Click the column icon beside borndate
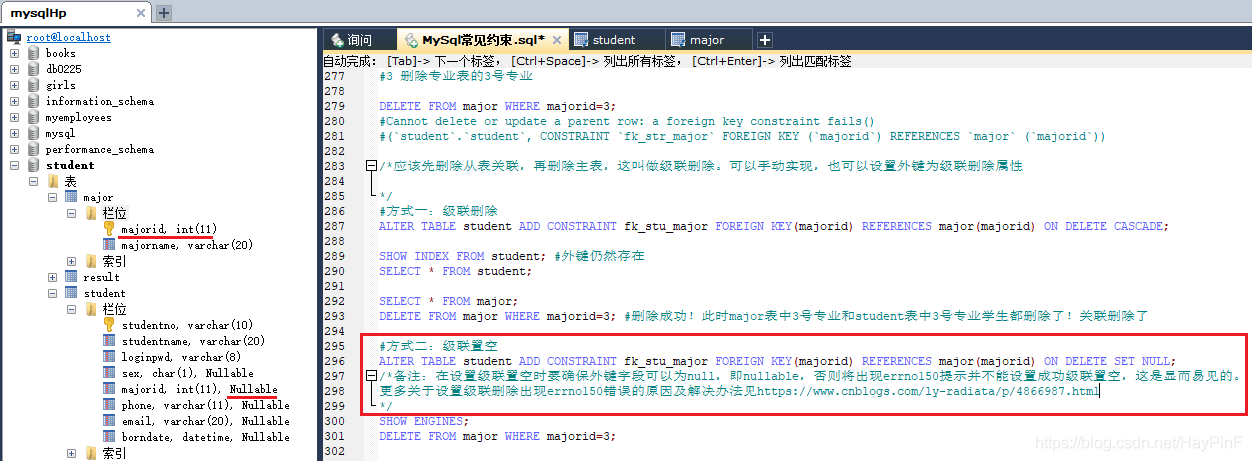Viewport: 1252px width, 461px height. point(109,437)
